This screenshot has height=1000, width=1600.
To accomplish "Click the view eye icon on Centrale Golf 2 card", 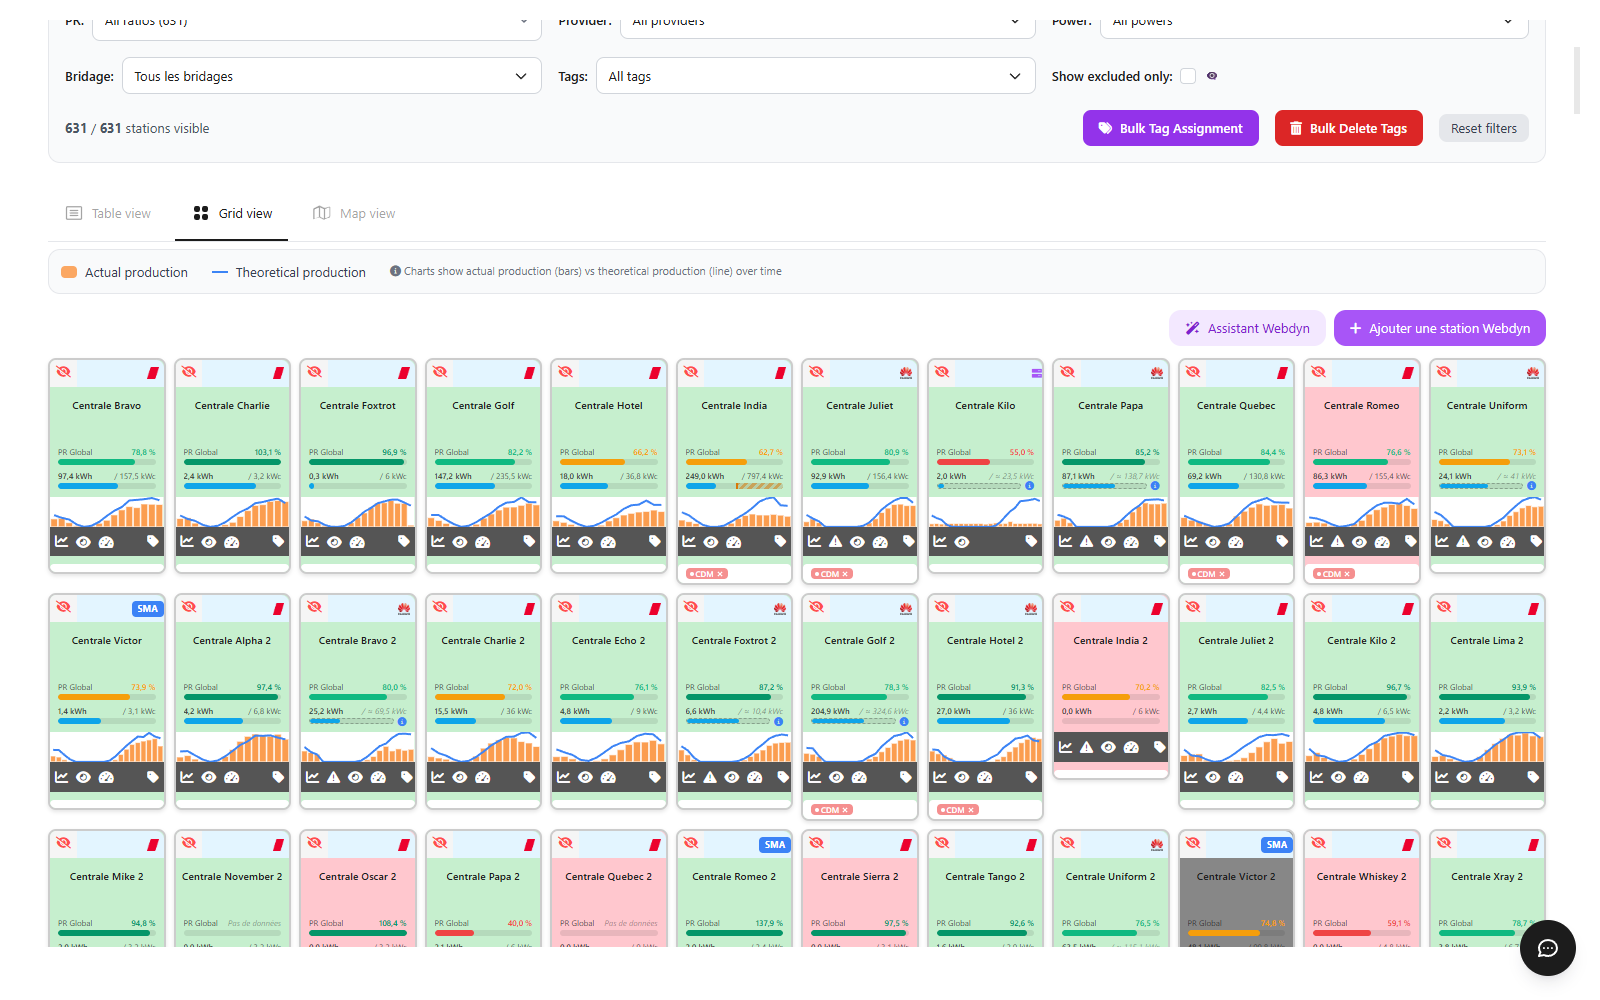I will point(837,778).
